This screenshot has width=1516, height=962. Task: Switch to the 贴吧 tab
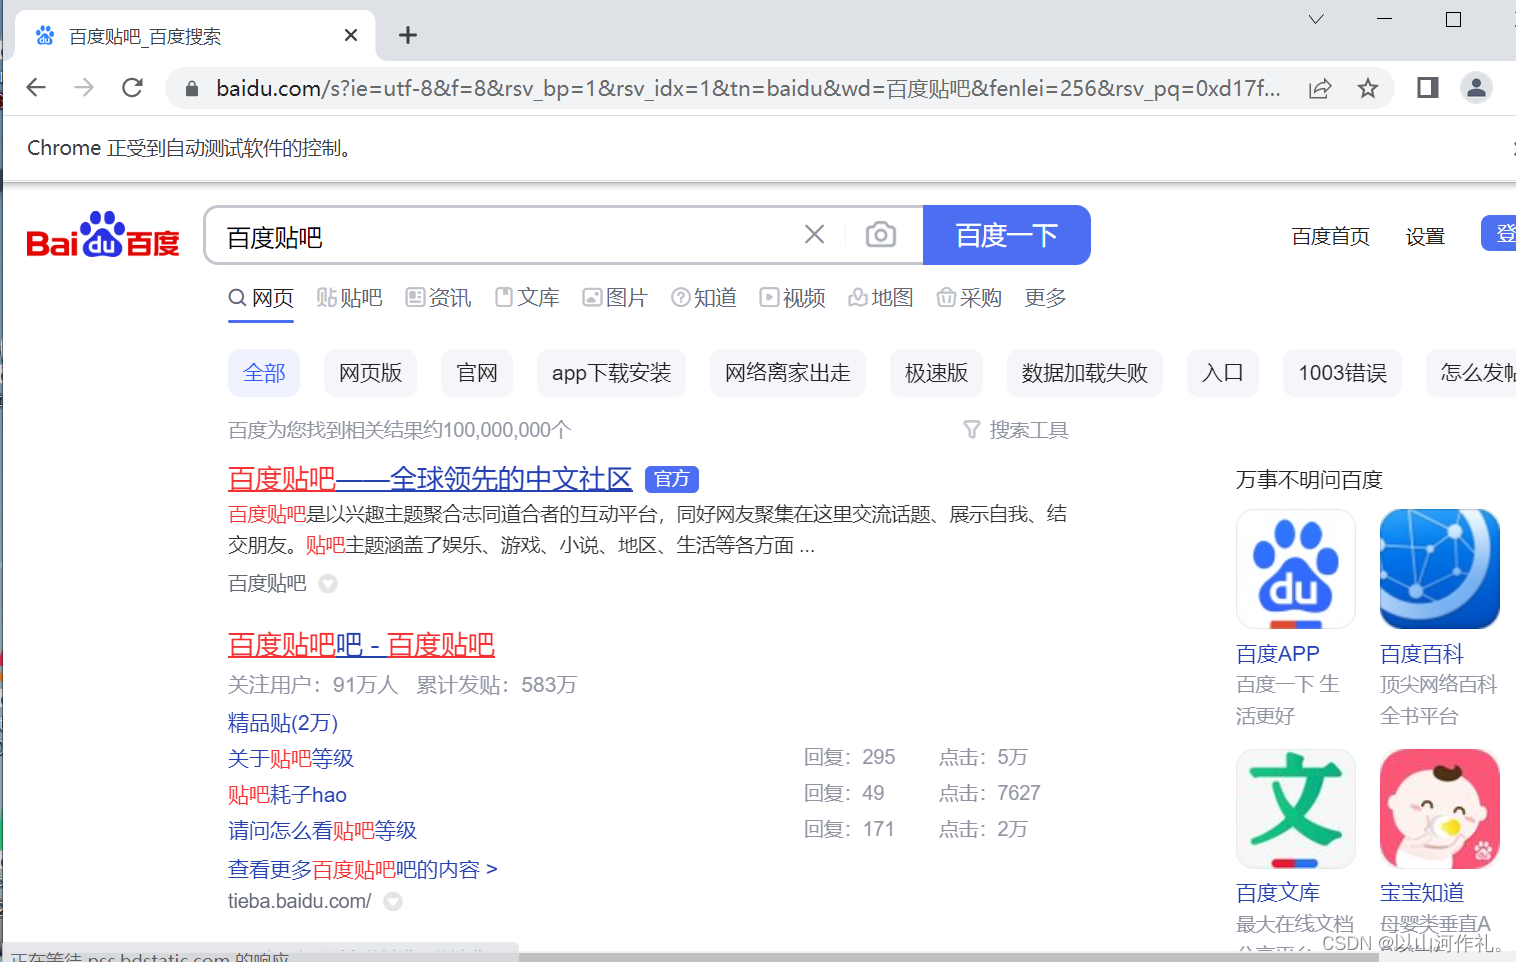pyautogui.click(x=350, y=298)
